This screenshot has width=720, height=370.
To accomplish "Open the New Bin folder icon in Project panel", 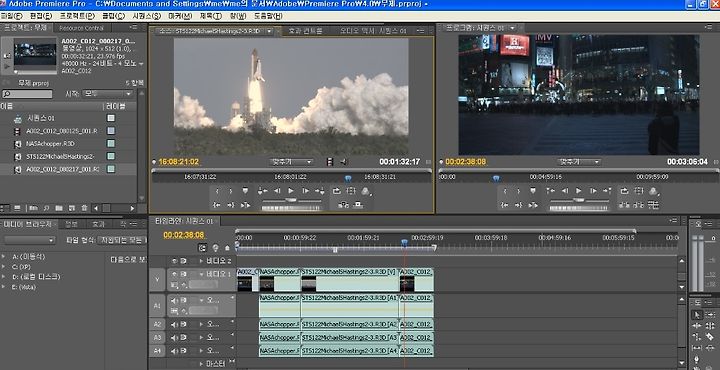I will pos(59,208).
